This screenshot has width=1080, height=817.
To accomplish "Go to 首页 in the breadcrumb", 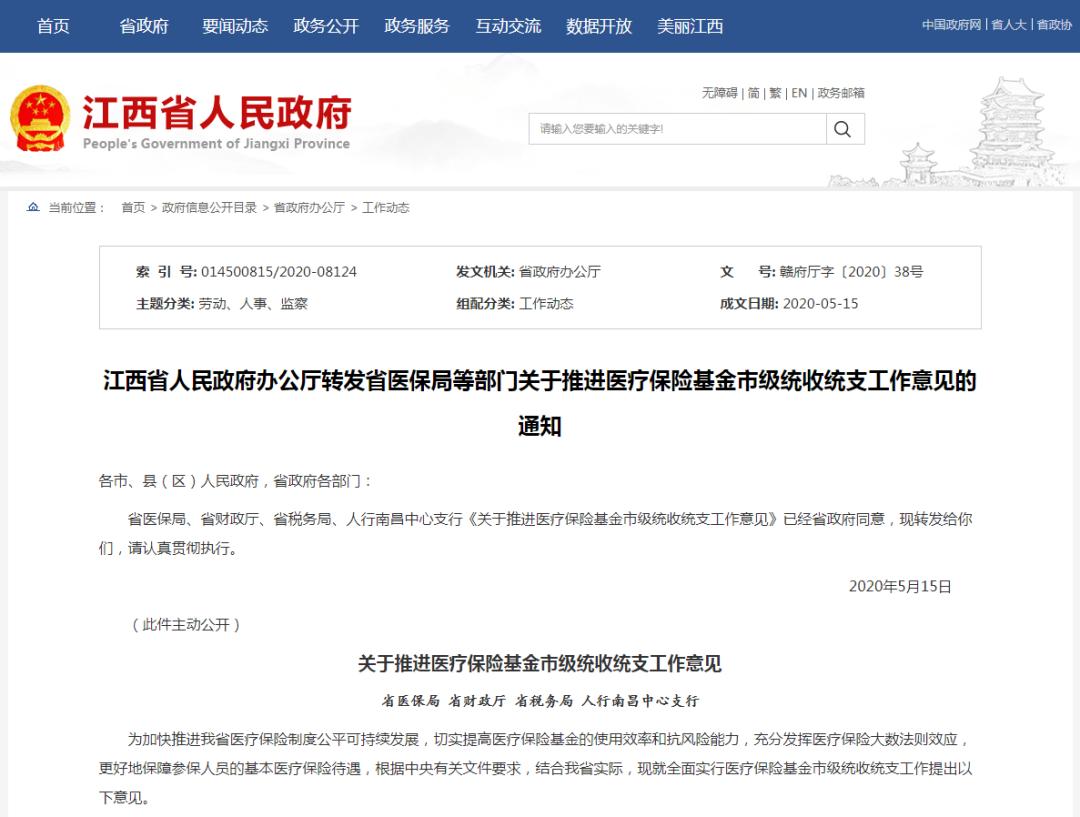I will tap(133, 207).
